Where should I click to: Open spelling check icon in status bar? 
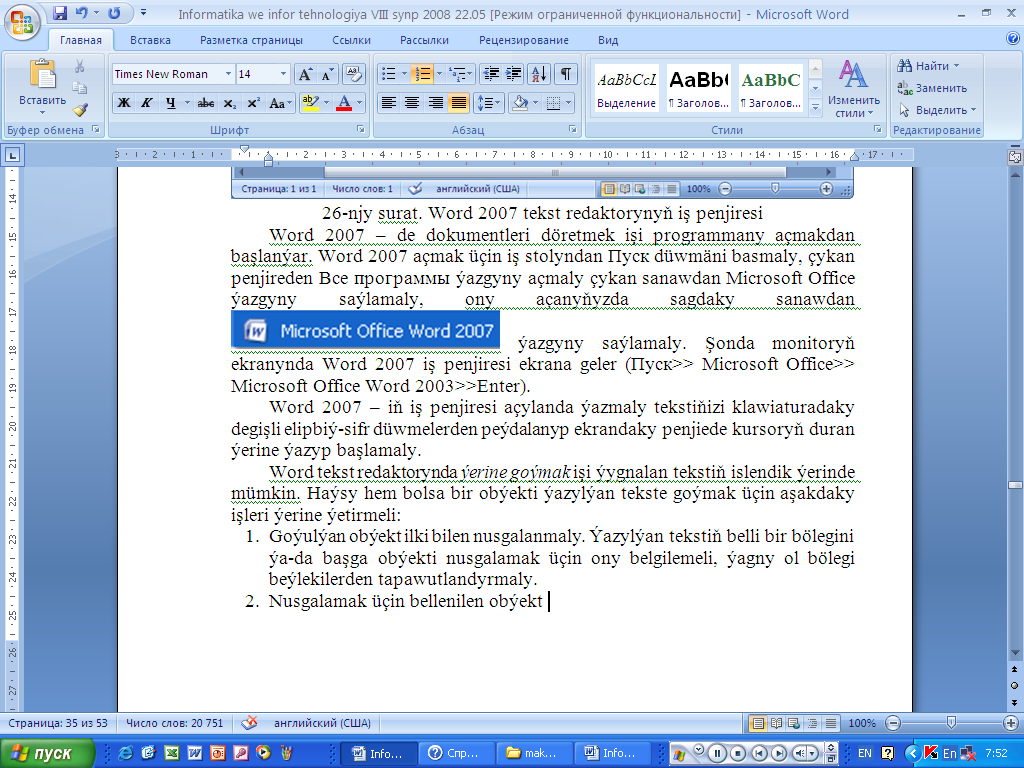coord(249,723)
